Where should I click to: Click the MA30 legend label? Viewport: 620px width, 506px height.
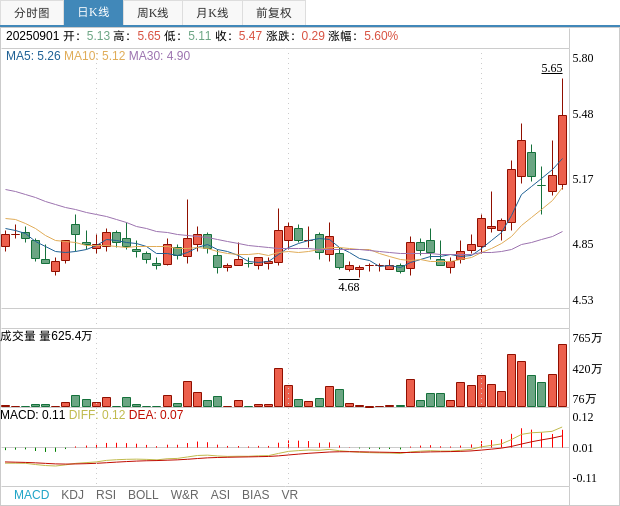click(x=159, y=56)
